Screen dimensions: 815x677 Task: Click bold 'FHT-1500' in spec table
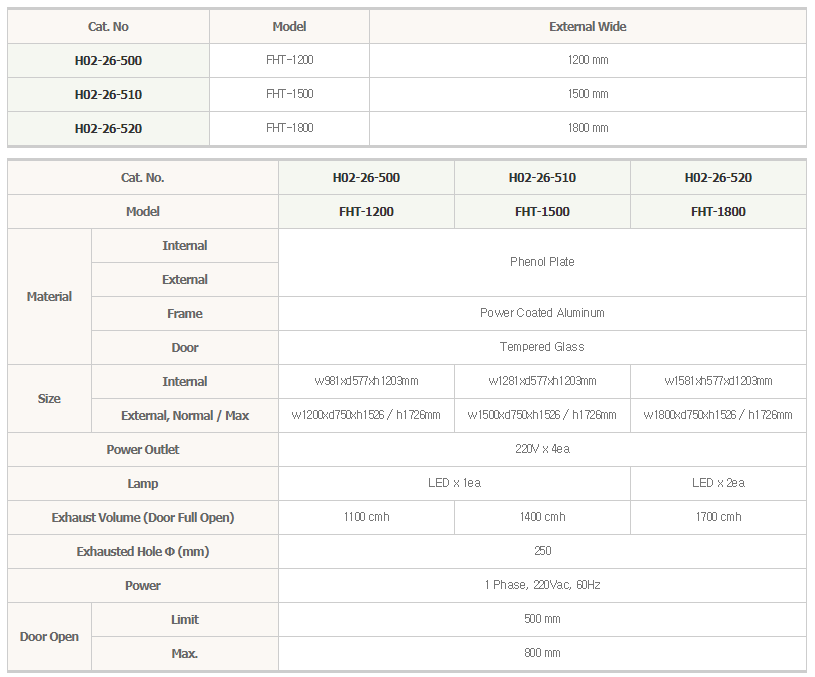pos(542,212)
